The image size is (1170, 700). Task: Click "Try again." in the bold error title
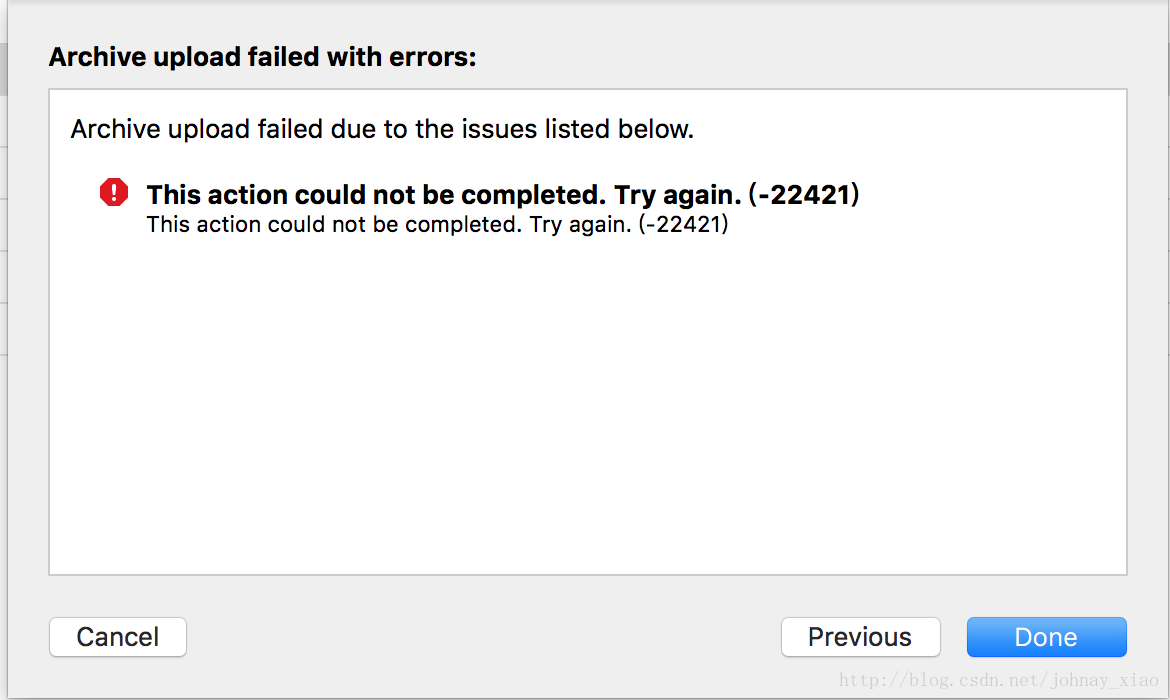point(678,195)
